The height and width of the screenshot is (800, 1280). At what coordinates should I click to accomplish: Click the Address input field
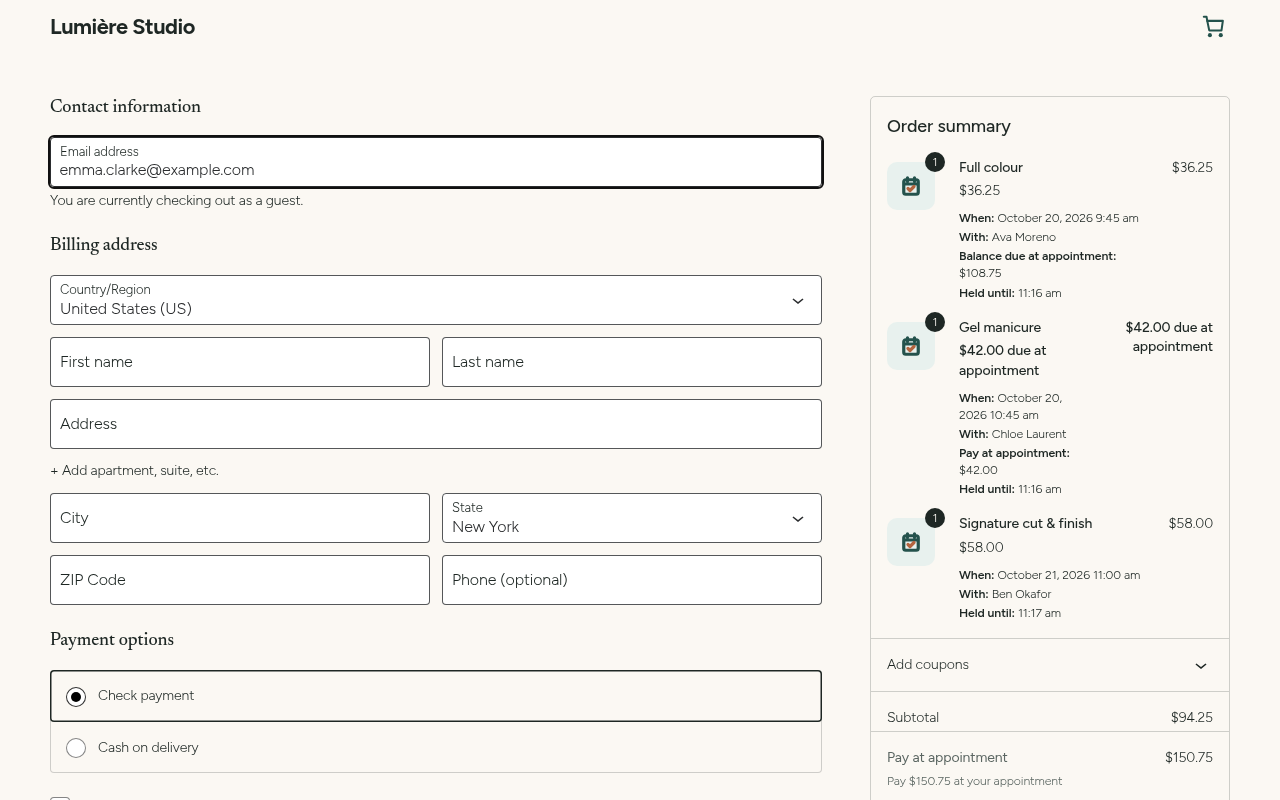click(436, 424)
